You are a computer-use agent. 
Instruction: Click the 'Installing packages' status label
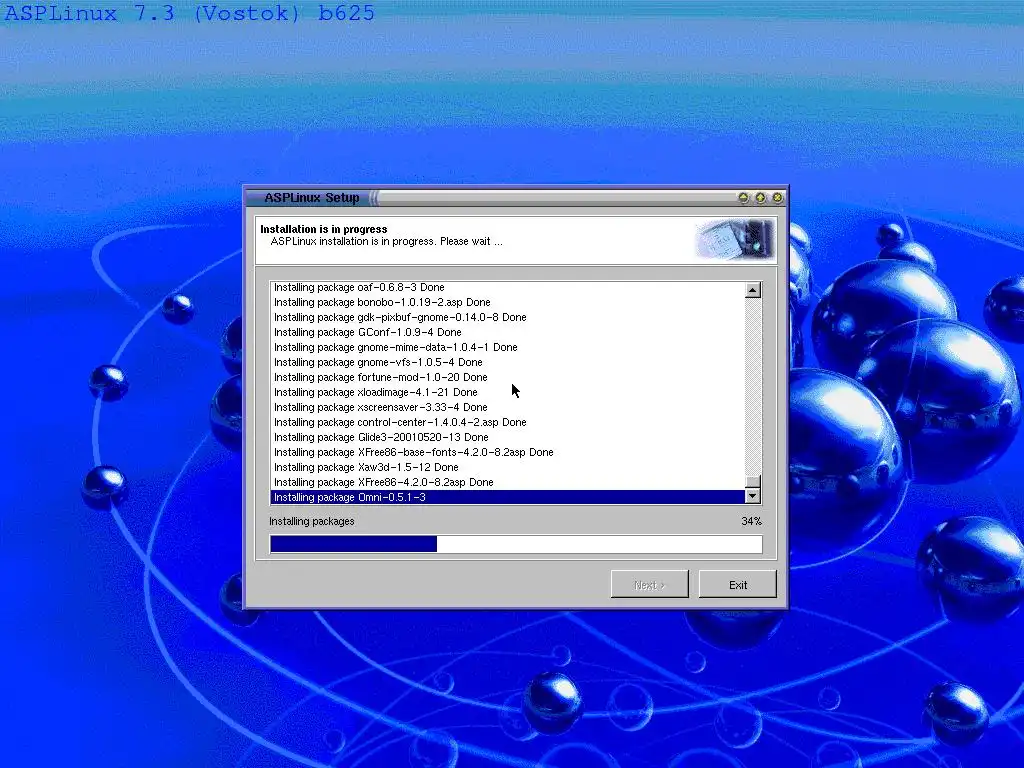coord(312,521)
